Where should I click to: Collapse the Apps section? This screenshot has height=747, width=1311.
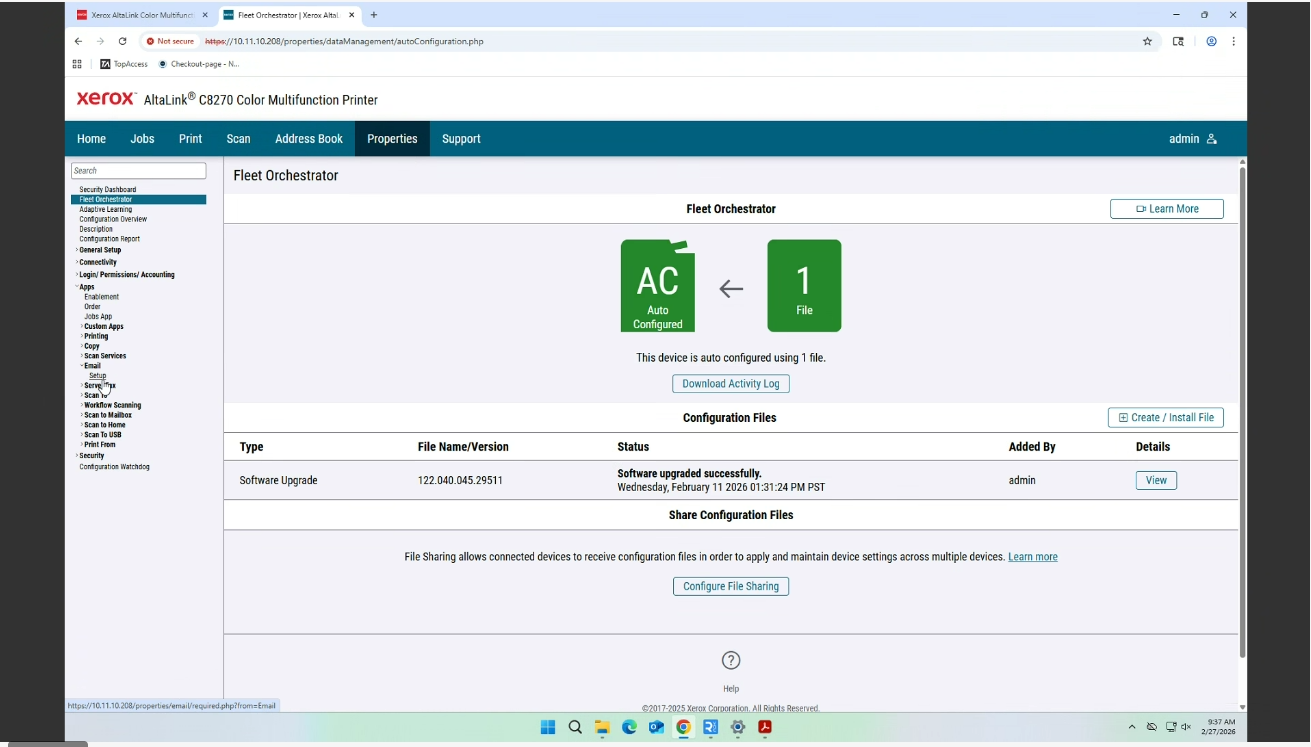tap(86, 286)
